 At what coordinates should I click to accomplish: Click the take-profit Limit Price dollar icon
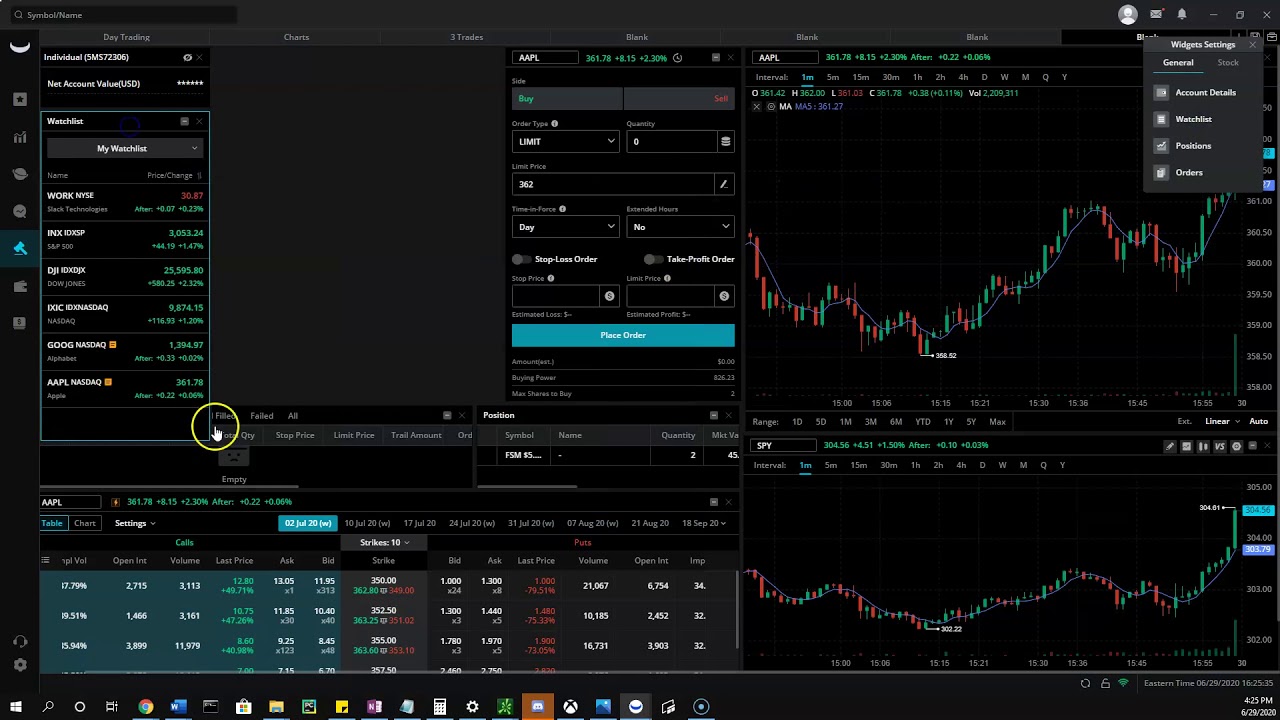(724, 296)
